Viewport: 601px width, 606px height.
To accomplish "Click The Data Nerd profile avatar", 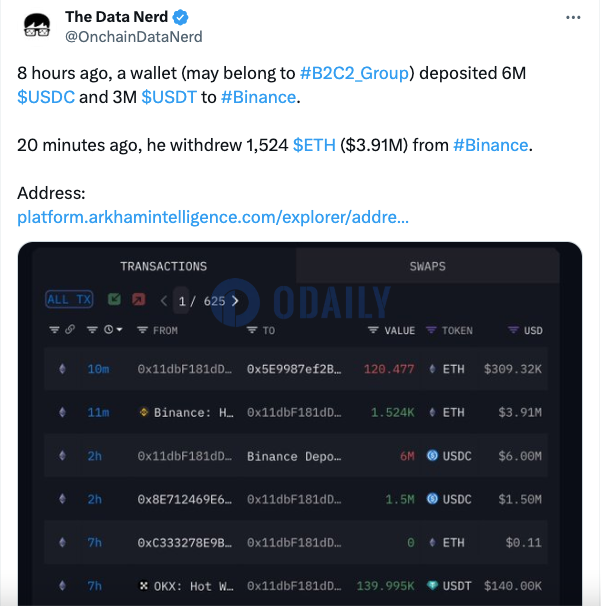I will [37, 27].
